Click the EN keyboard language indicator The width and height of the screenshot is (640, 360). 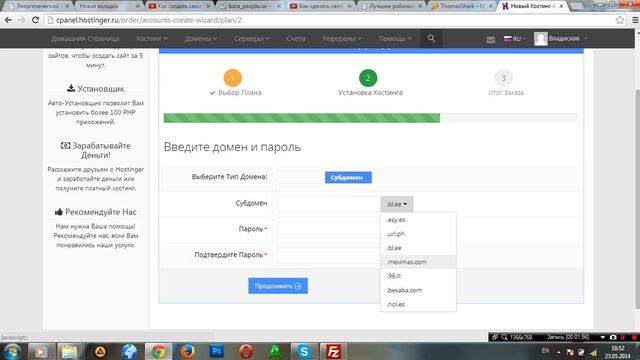point(545,351)
